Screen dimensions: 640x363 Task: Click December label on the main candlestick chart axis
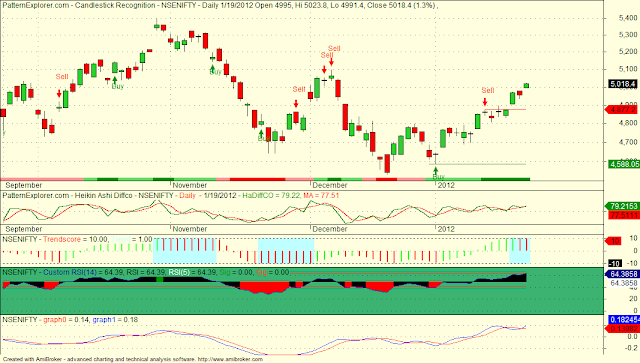tap(330, 185)
